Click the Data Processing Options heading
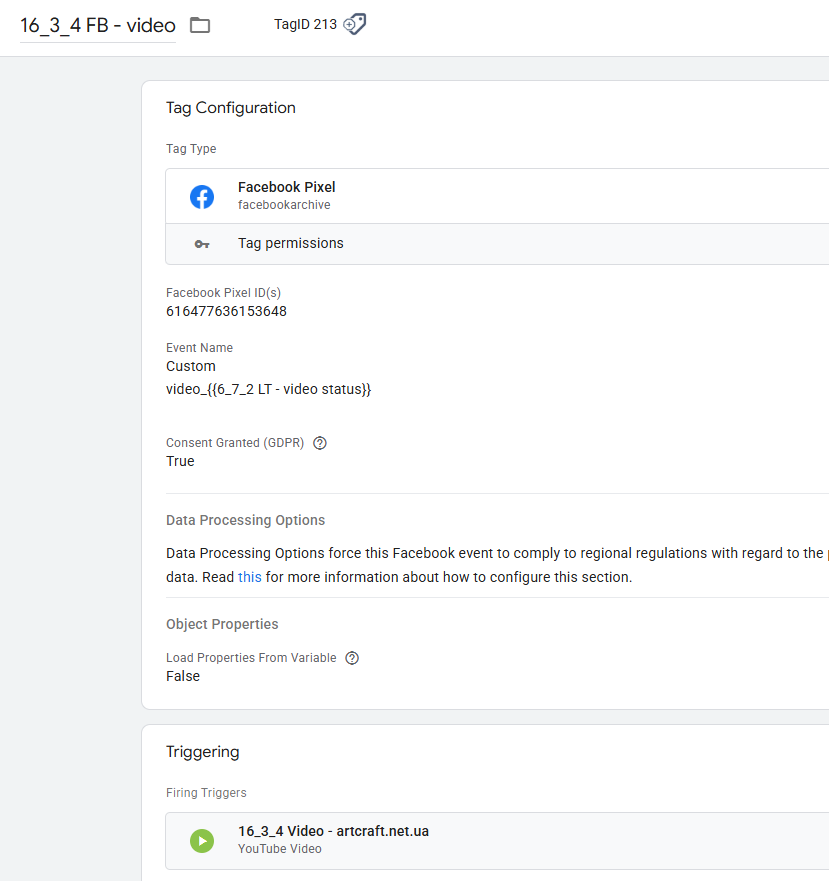 coord(245,520)
